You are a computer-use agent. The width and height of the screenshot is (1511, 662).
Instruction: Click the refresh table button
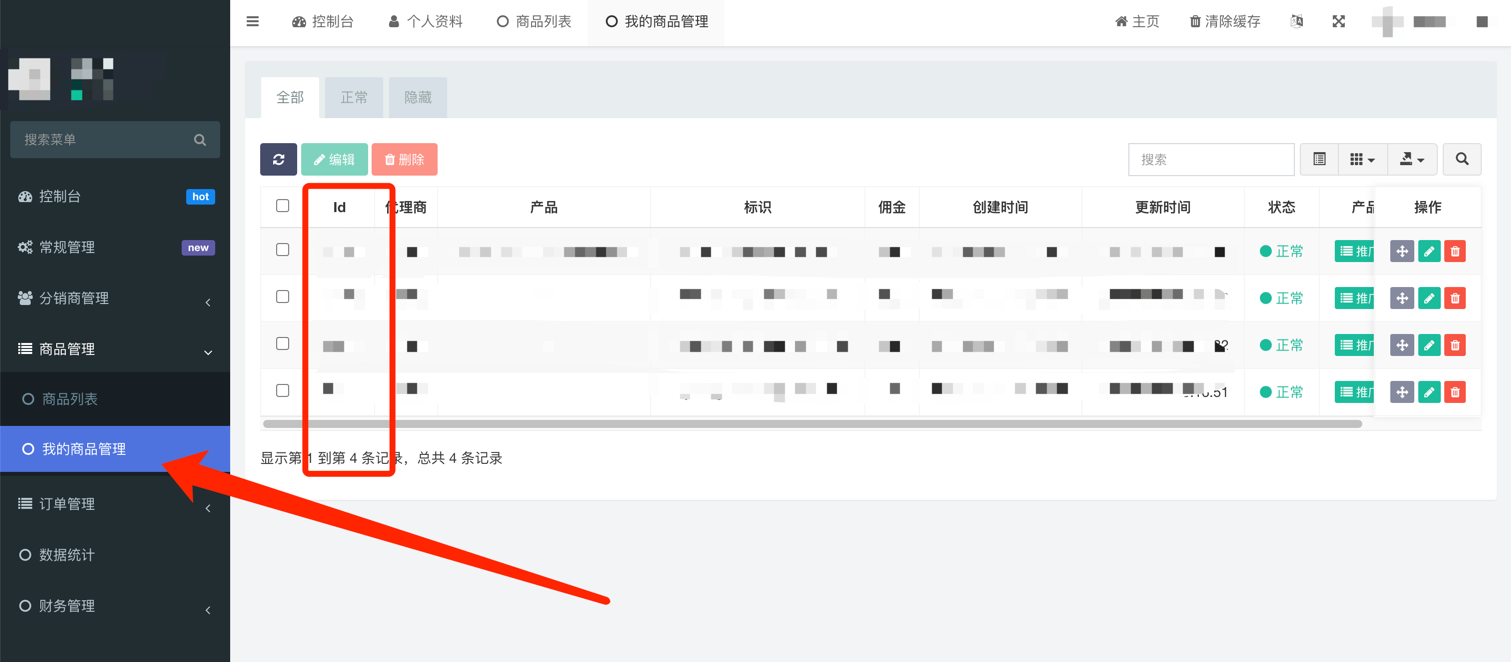point(278,159)
